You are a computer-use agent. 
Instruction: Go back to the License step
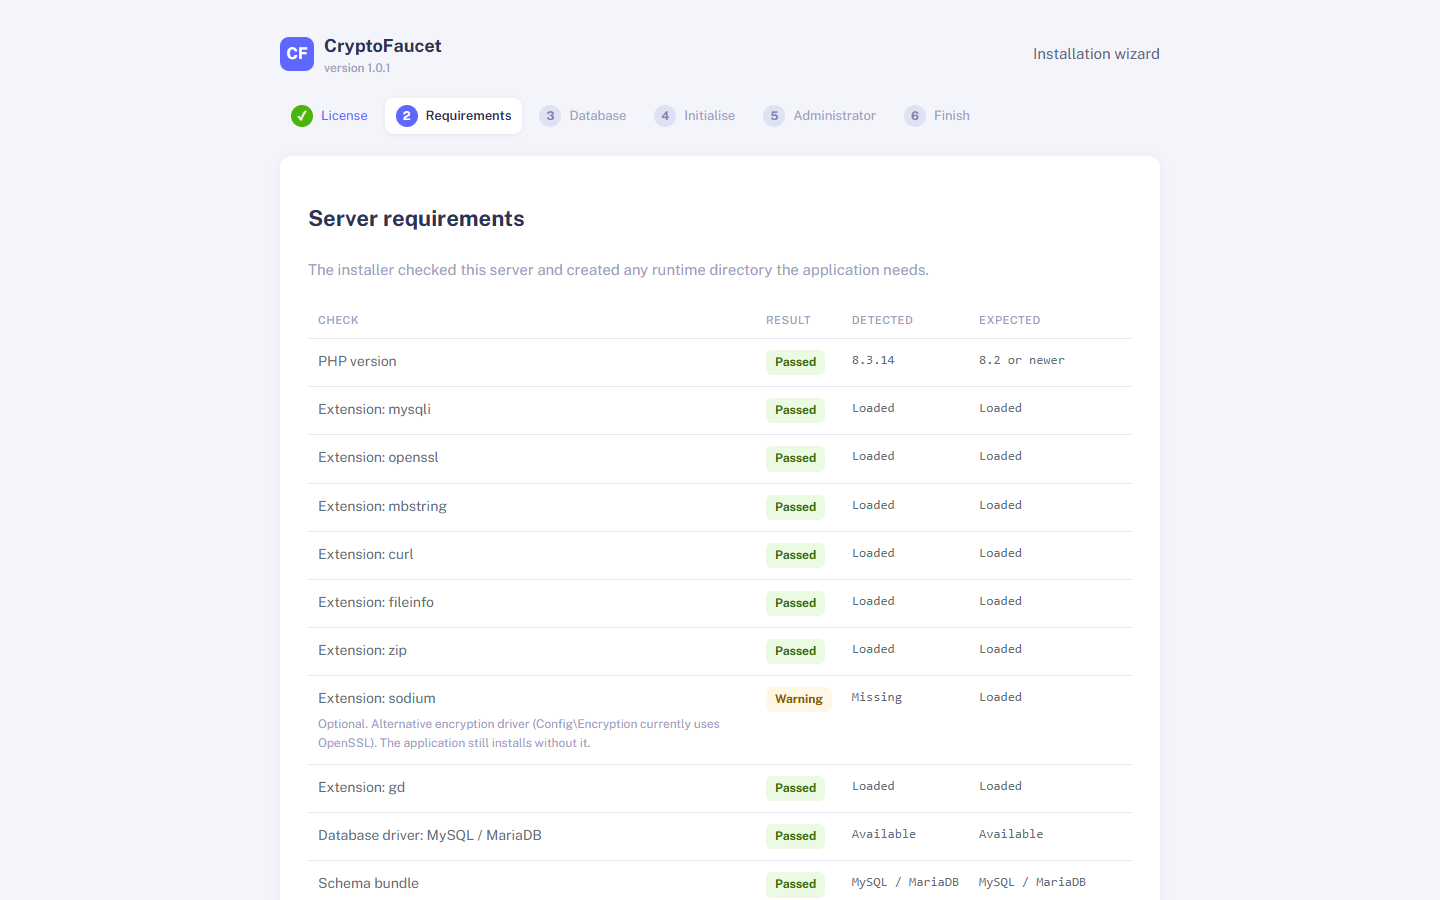(330, 116)
